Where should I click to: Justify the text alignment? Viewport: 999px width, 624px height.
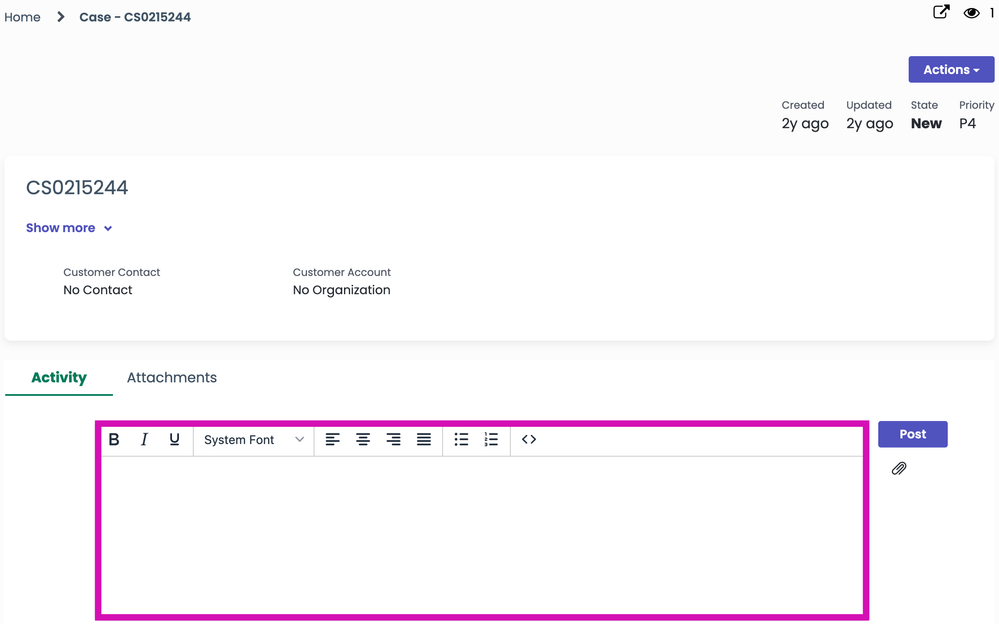coord(424,440)
